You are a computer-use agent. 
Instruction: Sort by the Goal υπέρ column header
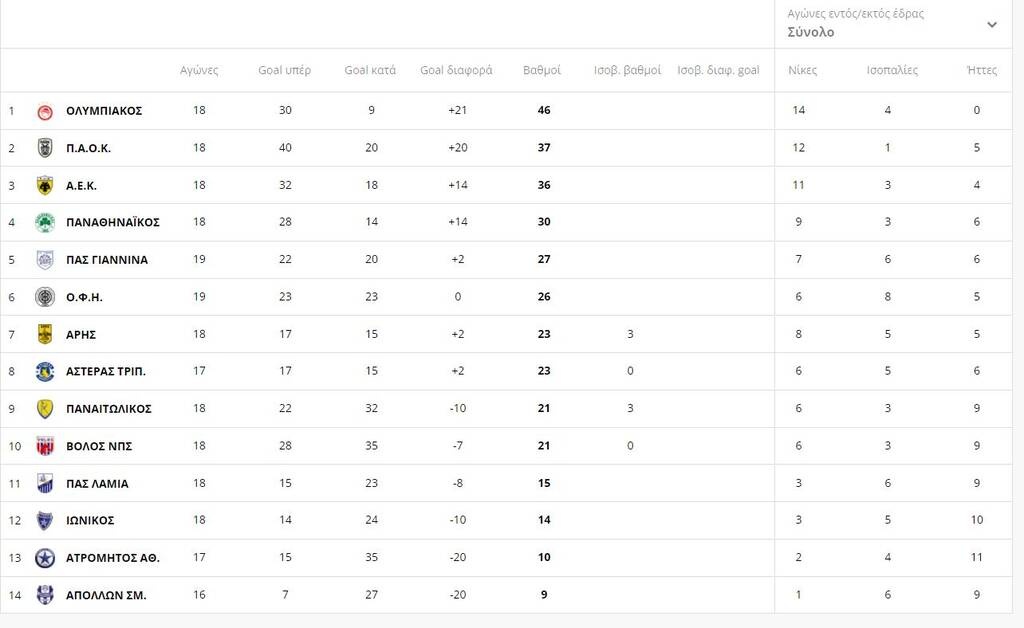(x=284, y=70)
